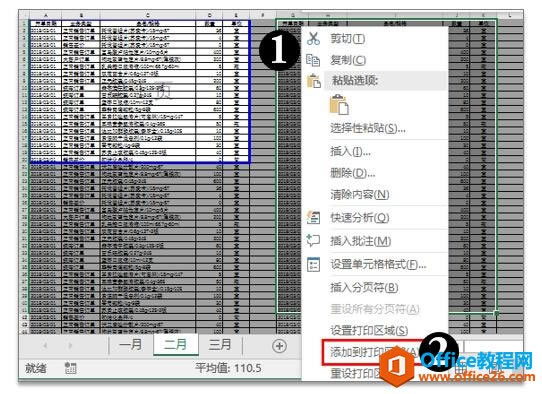Add a new sheet with plus icon
Viewport: 542px width, 394px height.
point(279,346)
